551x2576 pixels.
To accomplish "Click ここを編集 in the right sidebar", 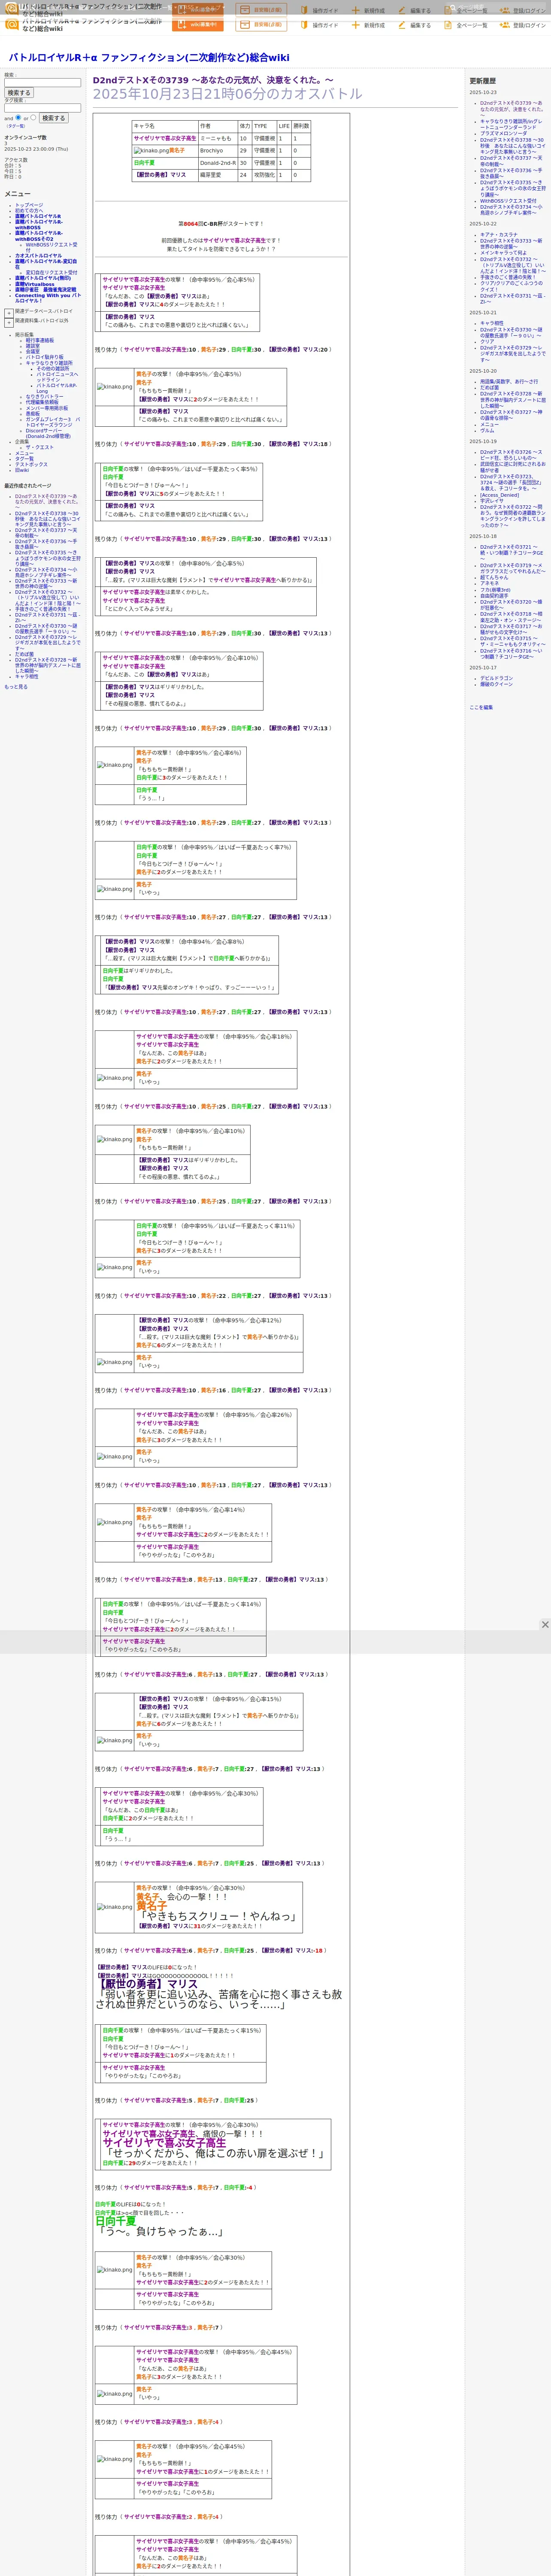I will tap(481, 708).
